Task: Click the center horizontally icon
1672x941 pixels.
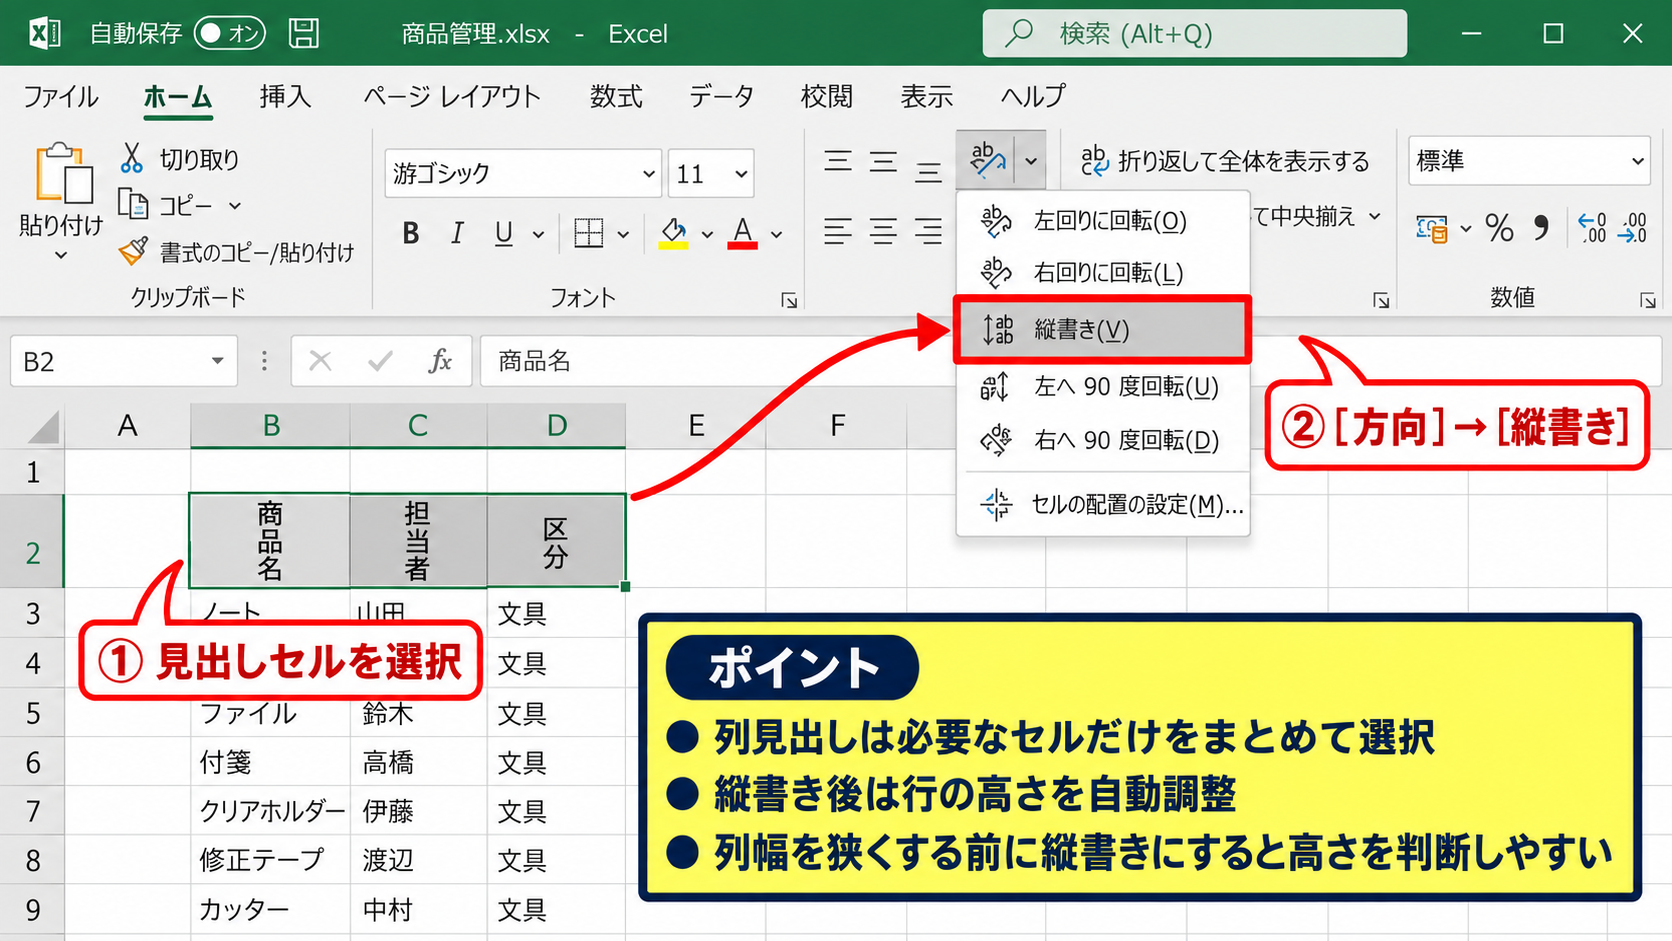Action: tap(883, 232)
